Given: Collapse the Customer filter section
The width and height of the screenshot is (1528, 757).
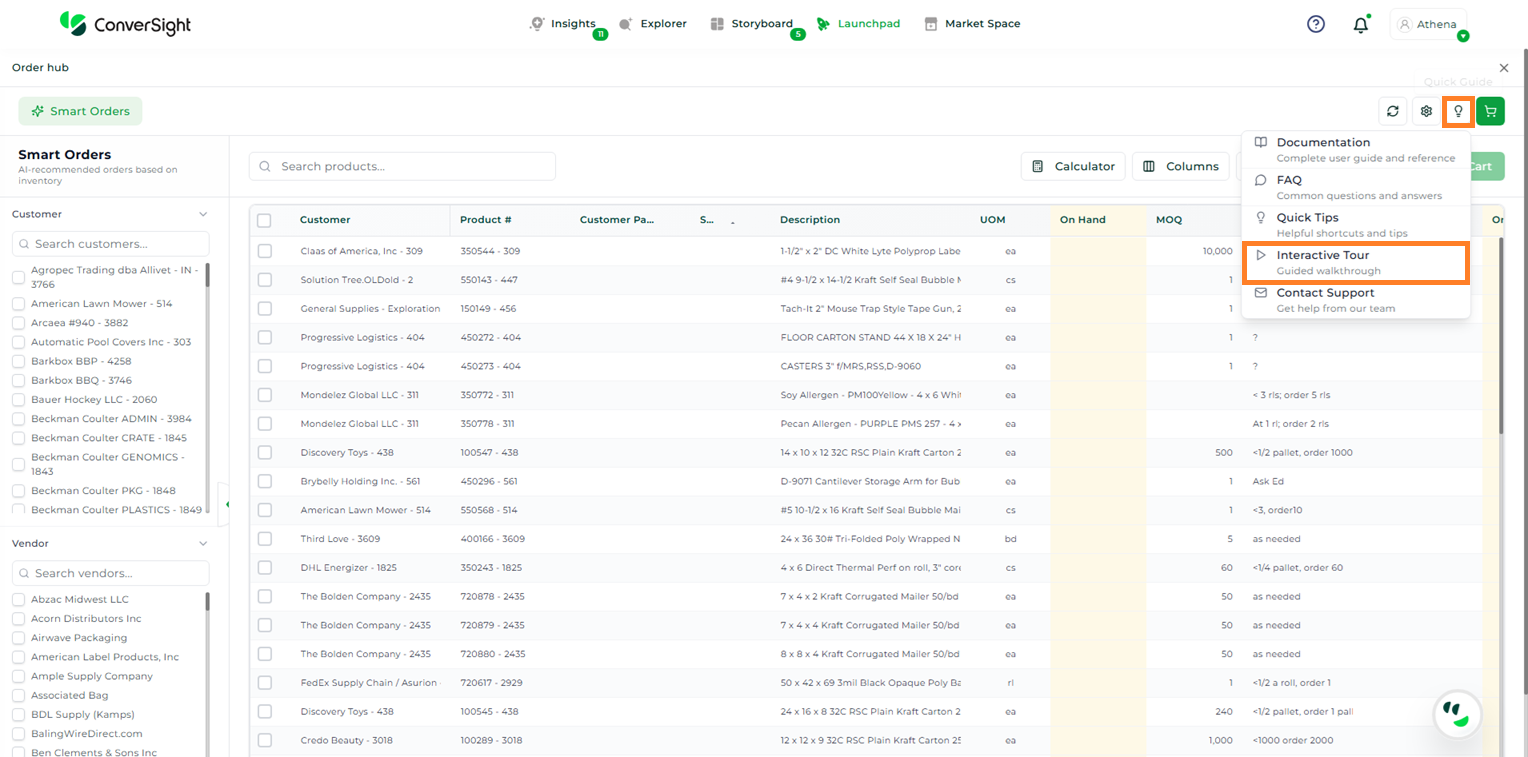Looking at the screenshot, I should (x=203, y=214).
